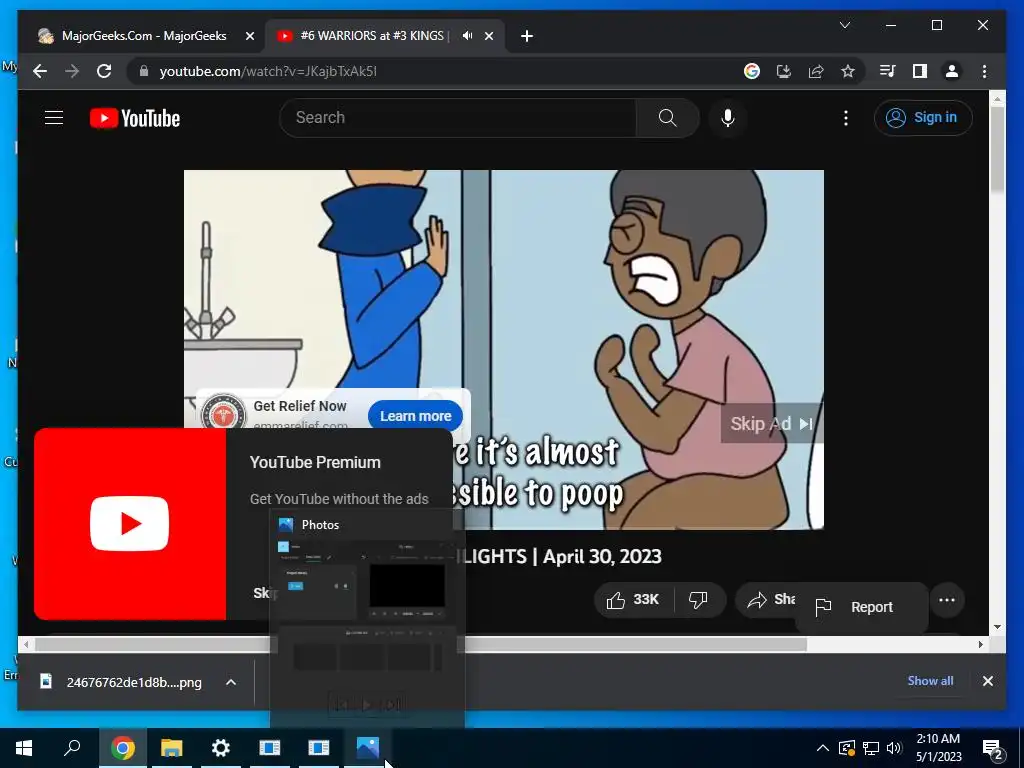Open the notification action center
This screenshot has height=768, width=1024.
click(x=993, y=748)
